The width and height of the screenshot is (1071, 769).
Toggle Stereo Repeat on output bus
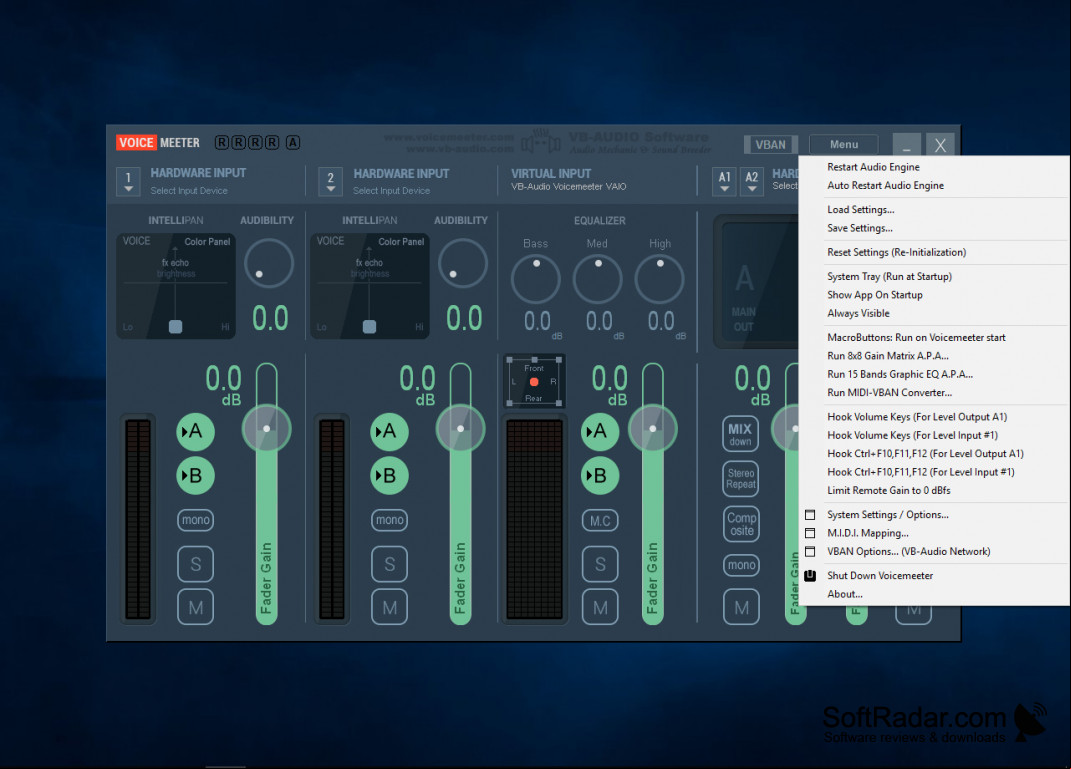point(740,479)
